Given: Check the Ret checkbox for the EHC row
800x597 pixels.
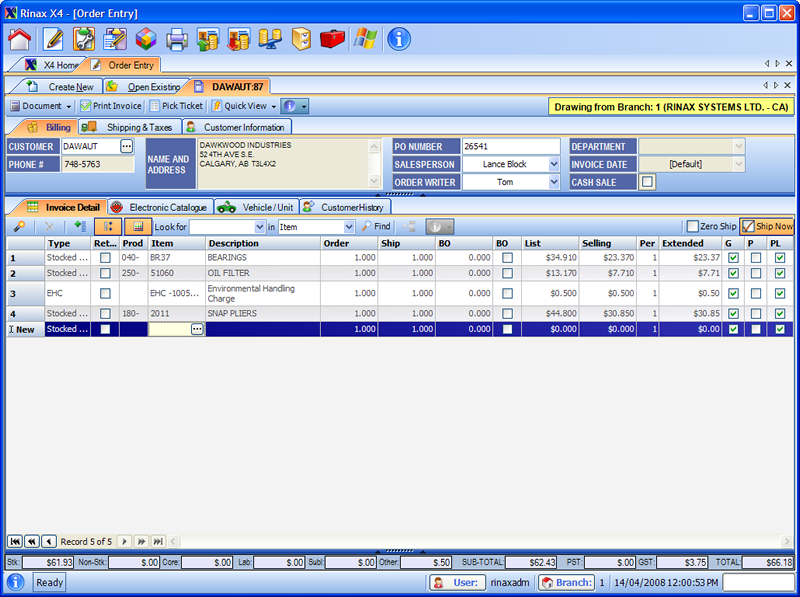Looking at the screenshot, I should click(105, 293).
